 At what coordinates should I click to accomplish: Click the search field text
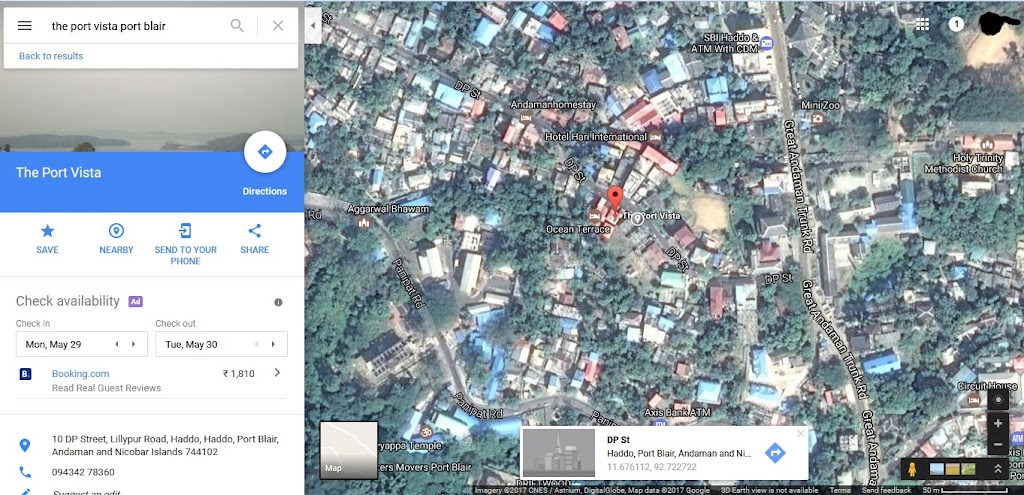pos(108,26)
